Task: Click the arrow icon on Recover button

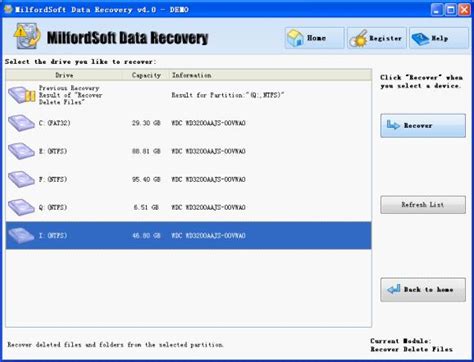Action: pos(393,125)
